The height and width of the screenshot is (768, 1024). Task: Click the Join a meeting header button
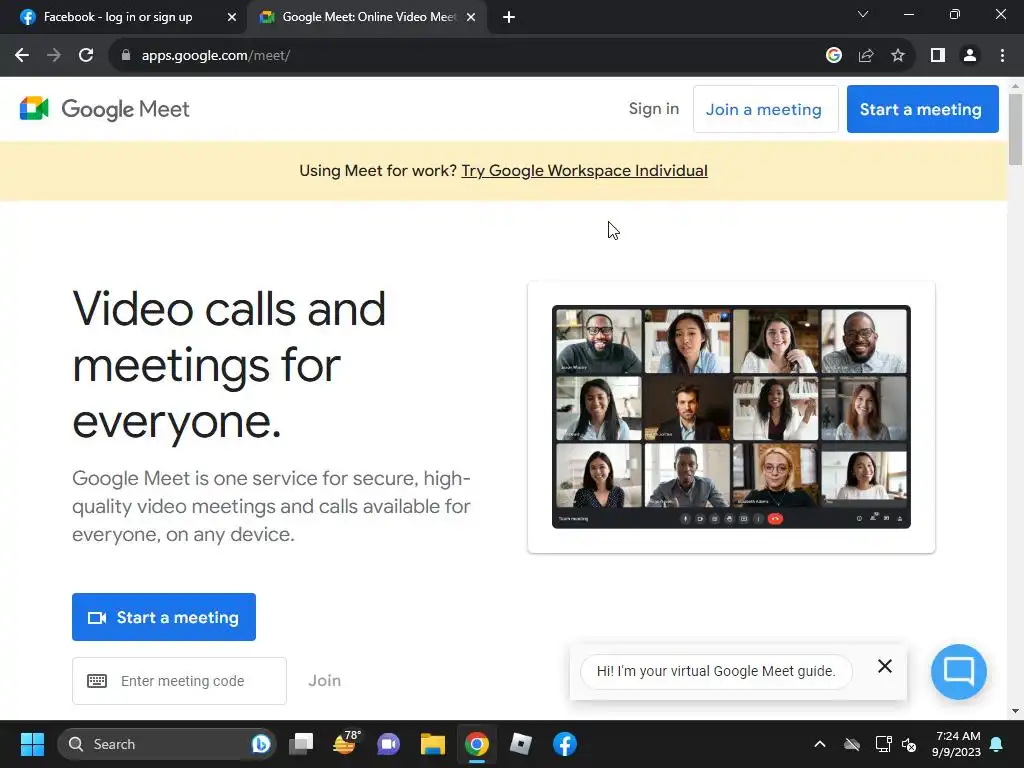(765, 109)
